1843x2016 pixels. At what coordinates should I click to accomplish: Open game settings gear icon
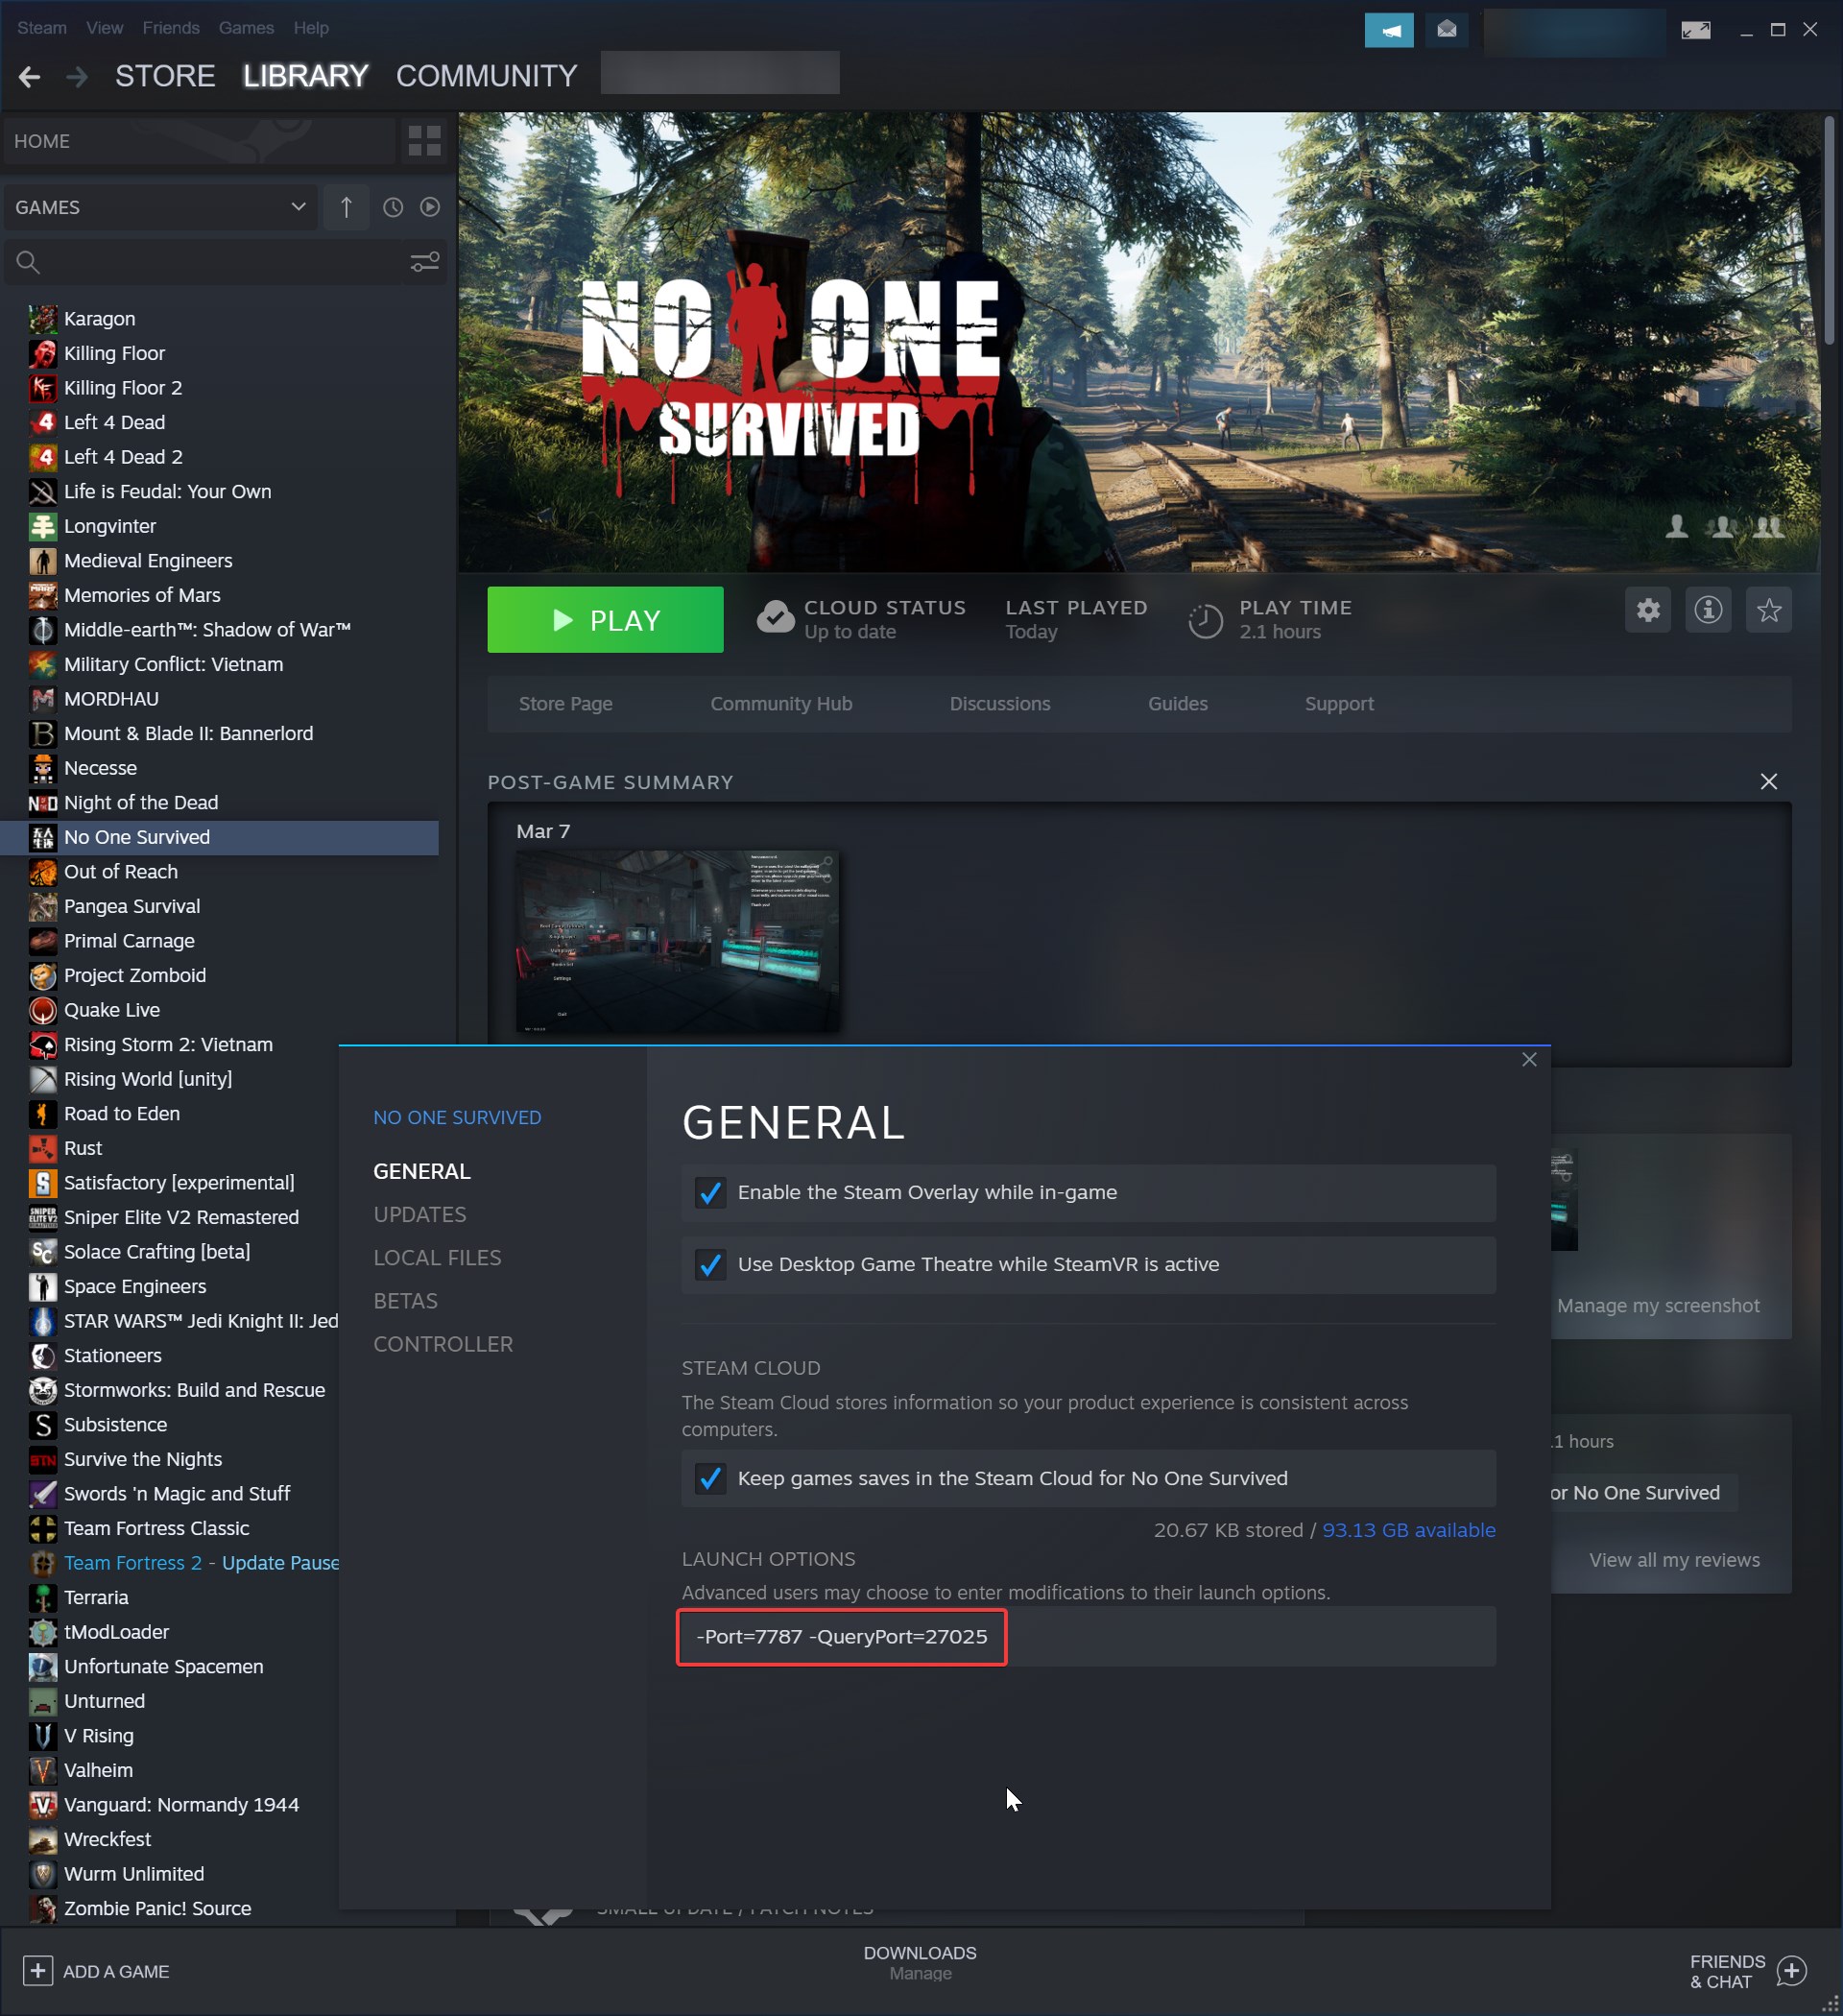point(1647,610)
